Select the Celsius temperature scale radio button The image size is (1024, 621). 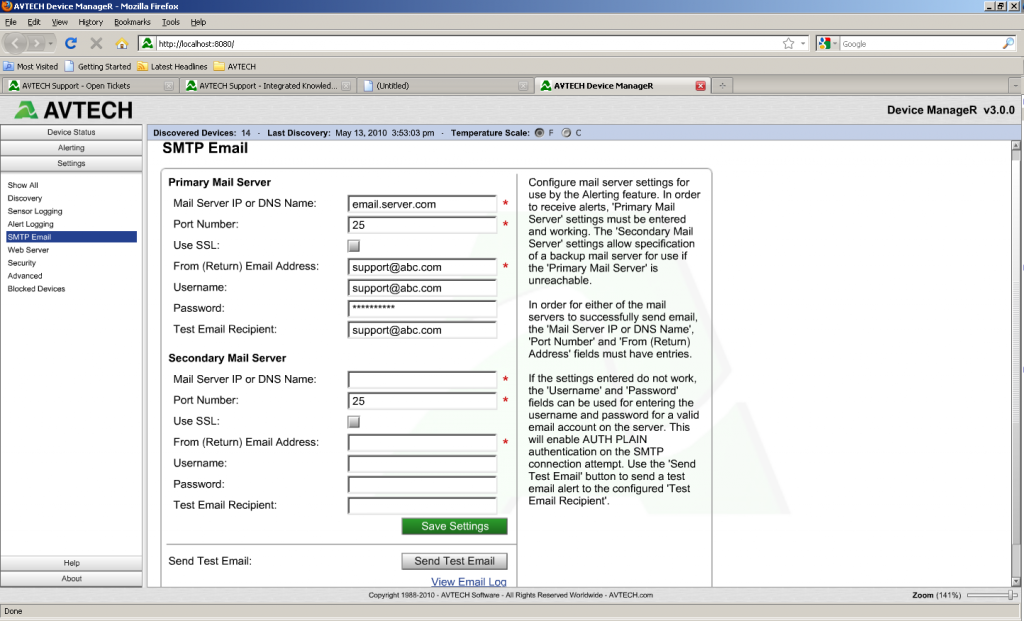click(x=566, y=132)
